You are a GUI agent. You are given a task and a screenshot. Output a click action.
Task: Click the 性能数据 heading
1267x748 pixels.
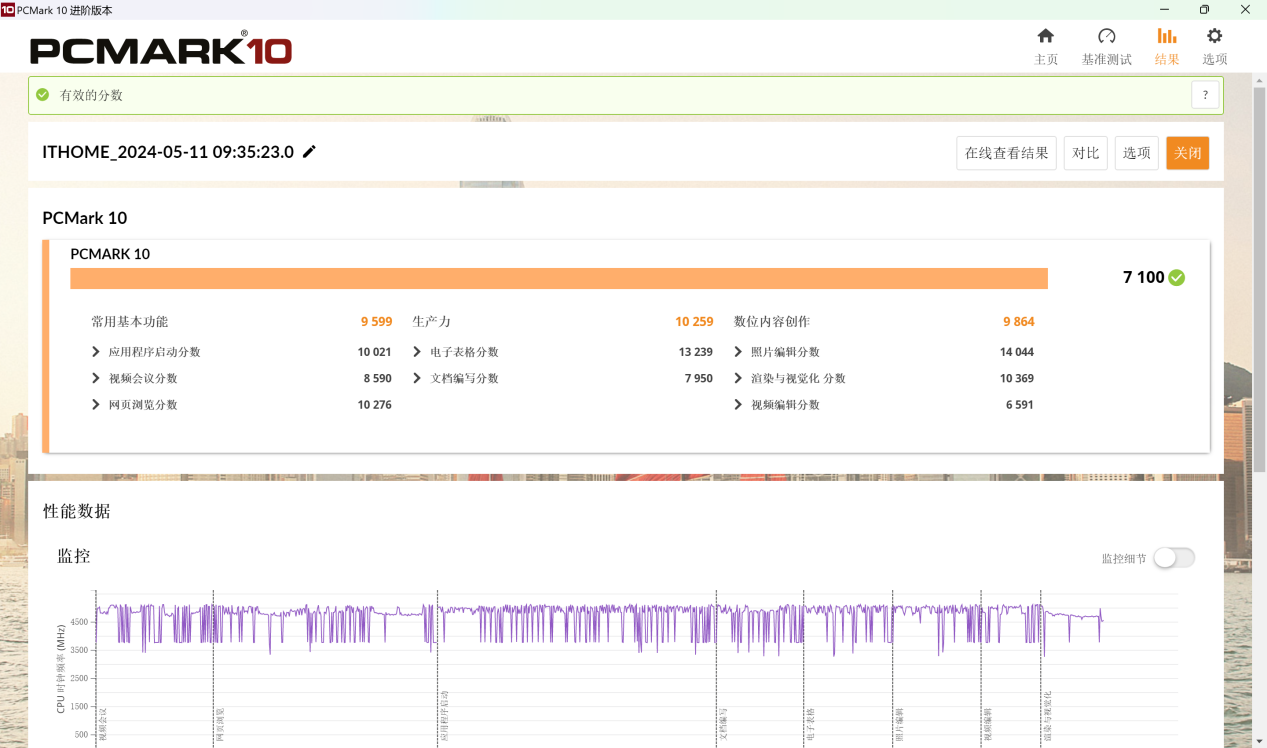pyautogui.click(x=76, y=511)
